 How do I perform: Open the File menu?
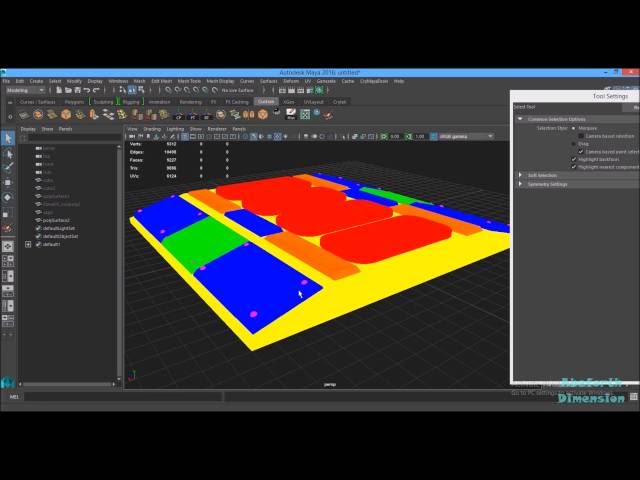[x=6, y=81]
